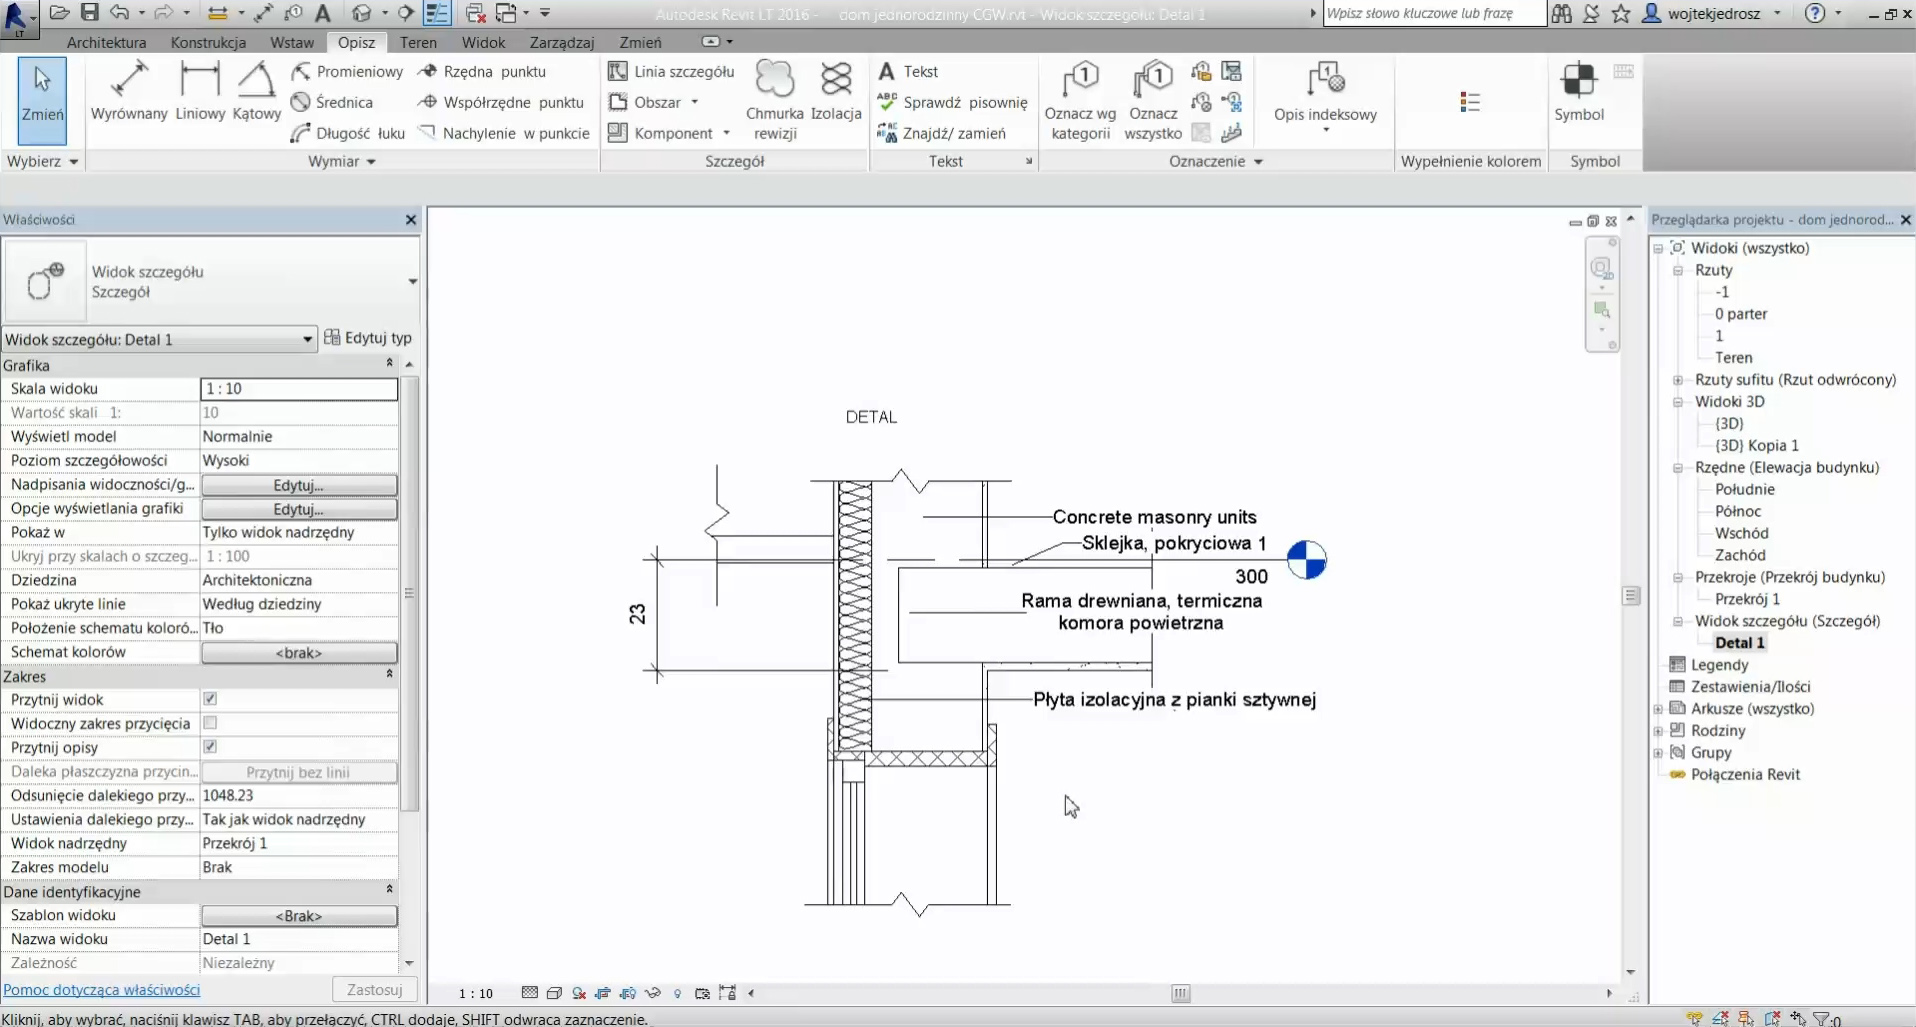The image size is (1916, 1027).
Task: Open the Zarządzaj ribbon tab
Action: tap(561, 43)
